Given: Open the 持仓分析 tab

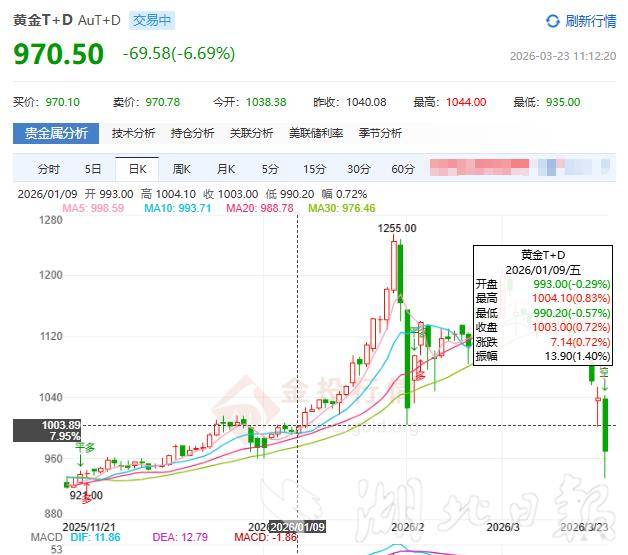Looking at the screenshot, I should click(192, 134).
